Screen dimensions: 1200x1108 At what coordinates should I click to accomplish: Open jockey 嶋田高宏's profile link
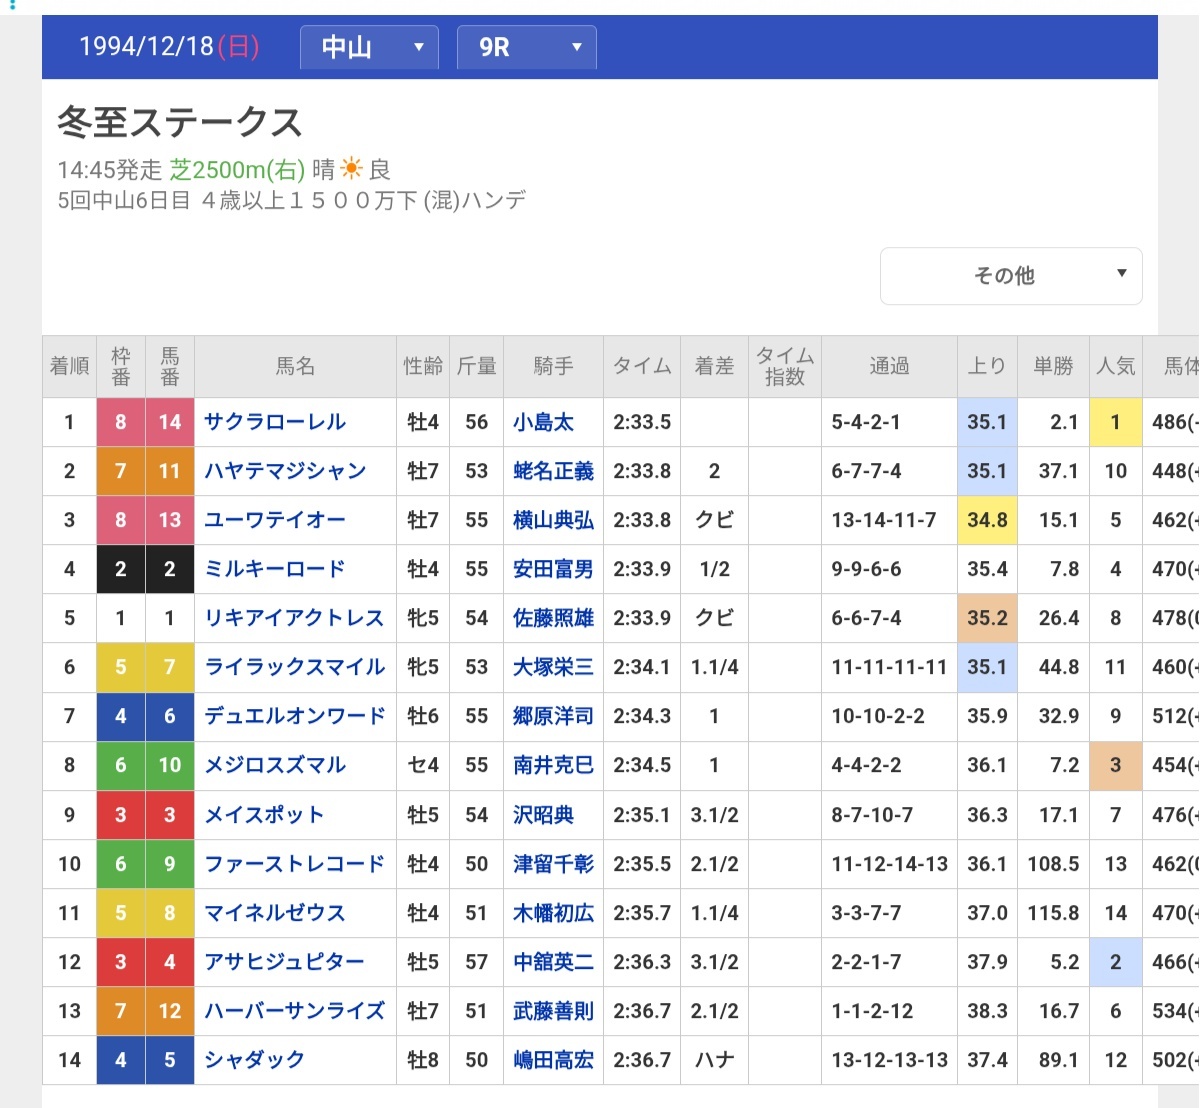click(553, 1060)
